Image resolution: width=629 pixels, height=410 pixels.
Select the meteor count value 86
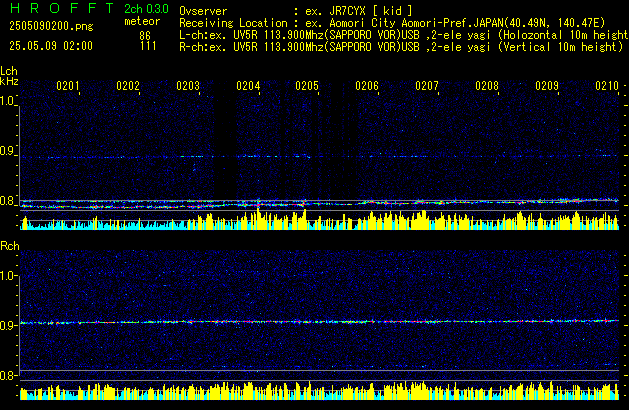coord(145,35)
